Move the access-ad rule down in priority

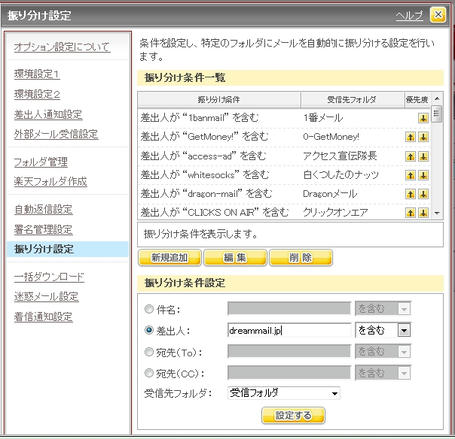(x=423, y=156)
